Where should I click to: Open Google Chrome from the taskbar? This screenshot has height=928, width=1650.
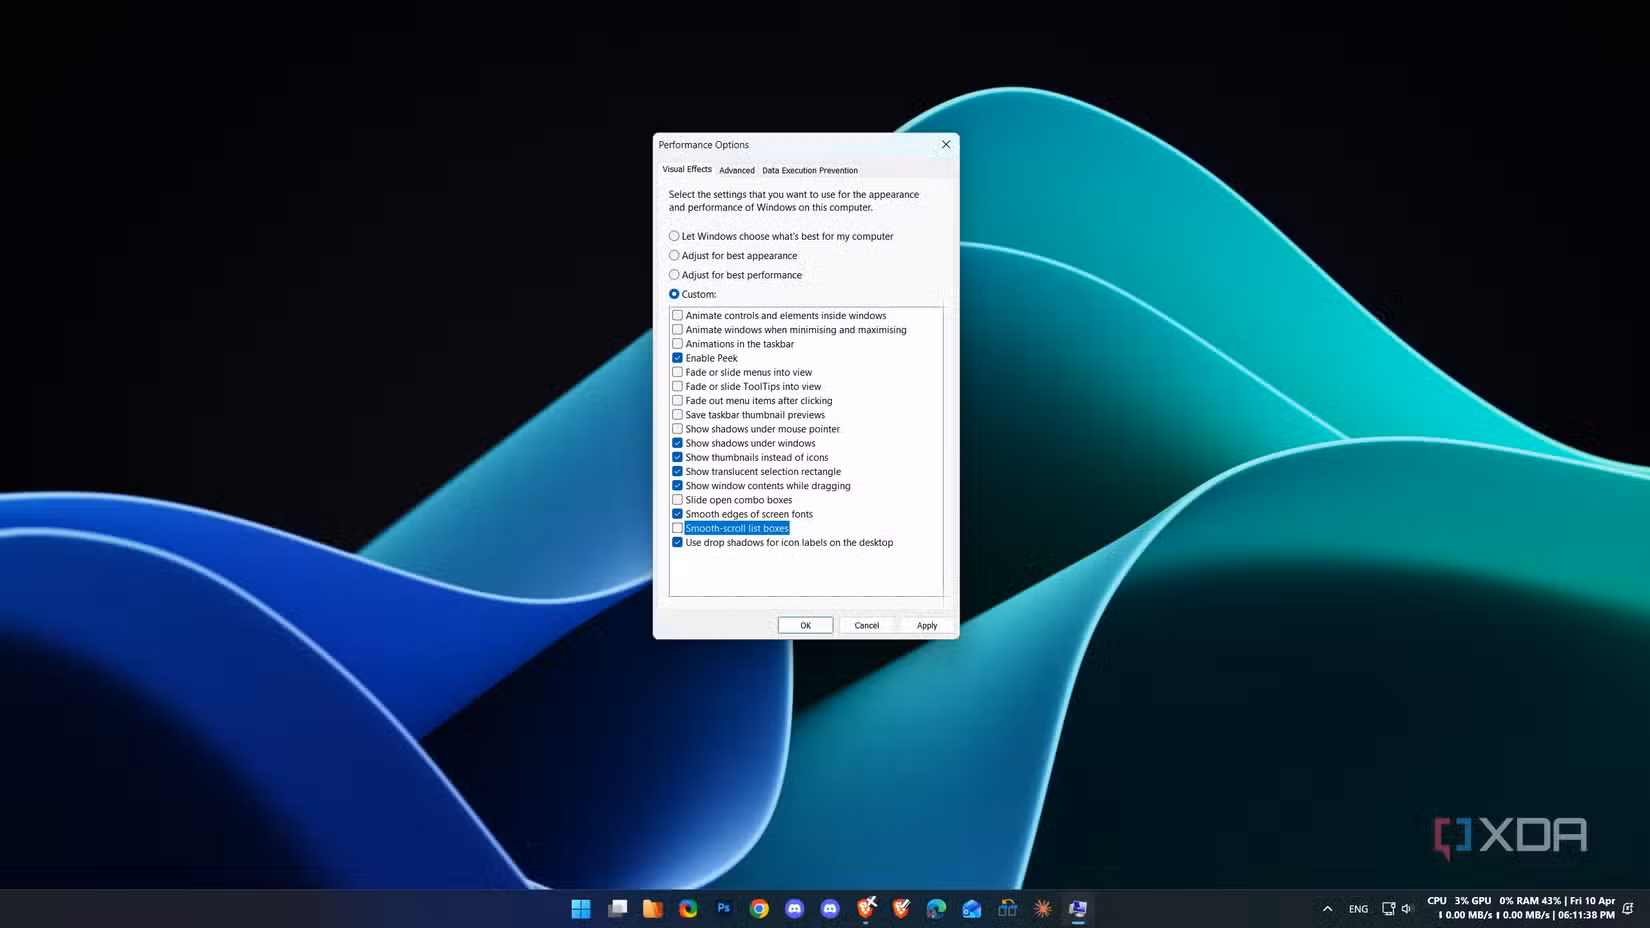pyautogui.click(x=759, y=908)
